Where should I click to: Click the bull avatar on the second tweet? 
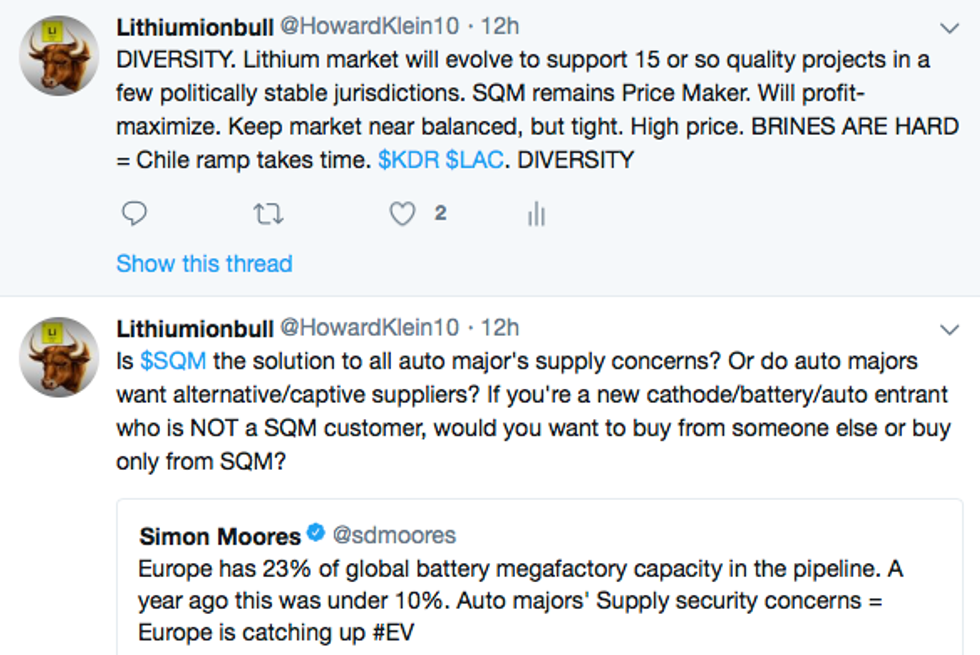point(60,357)
